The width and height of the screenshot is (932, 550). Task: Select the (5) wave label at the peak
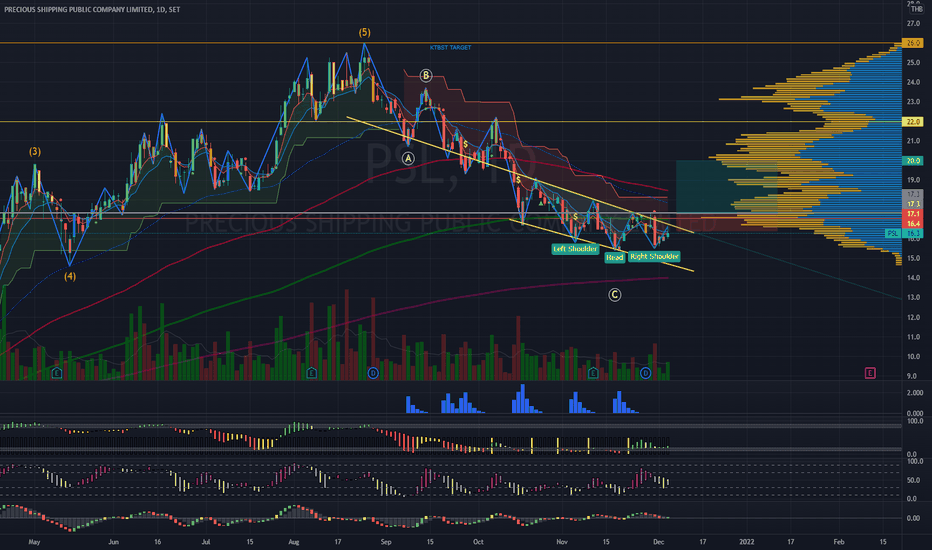(x=364, y=33)
